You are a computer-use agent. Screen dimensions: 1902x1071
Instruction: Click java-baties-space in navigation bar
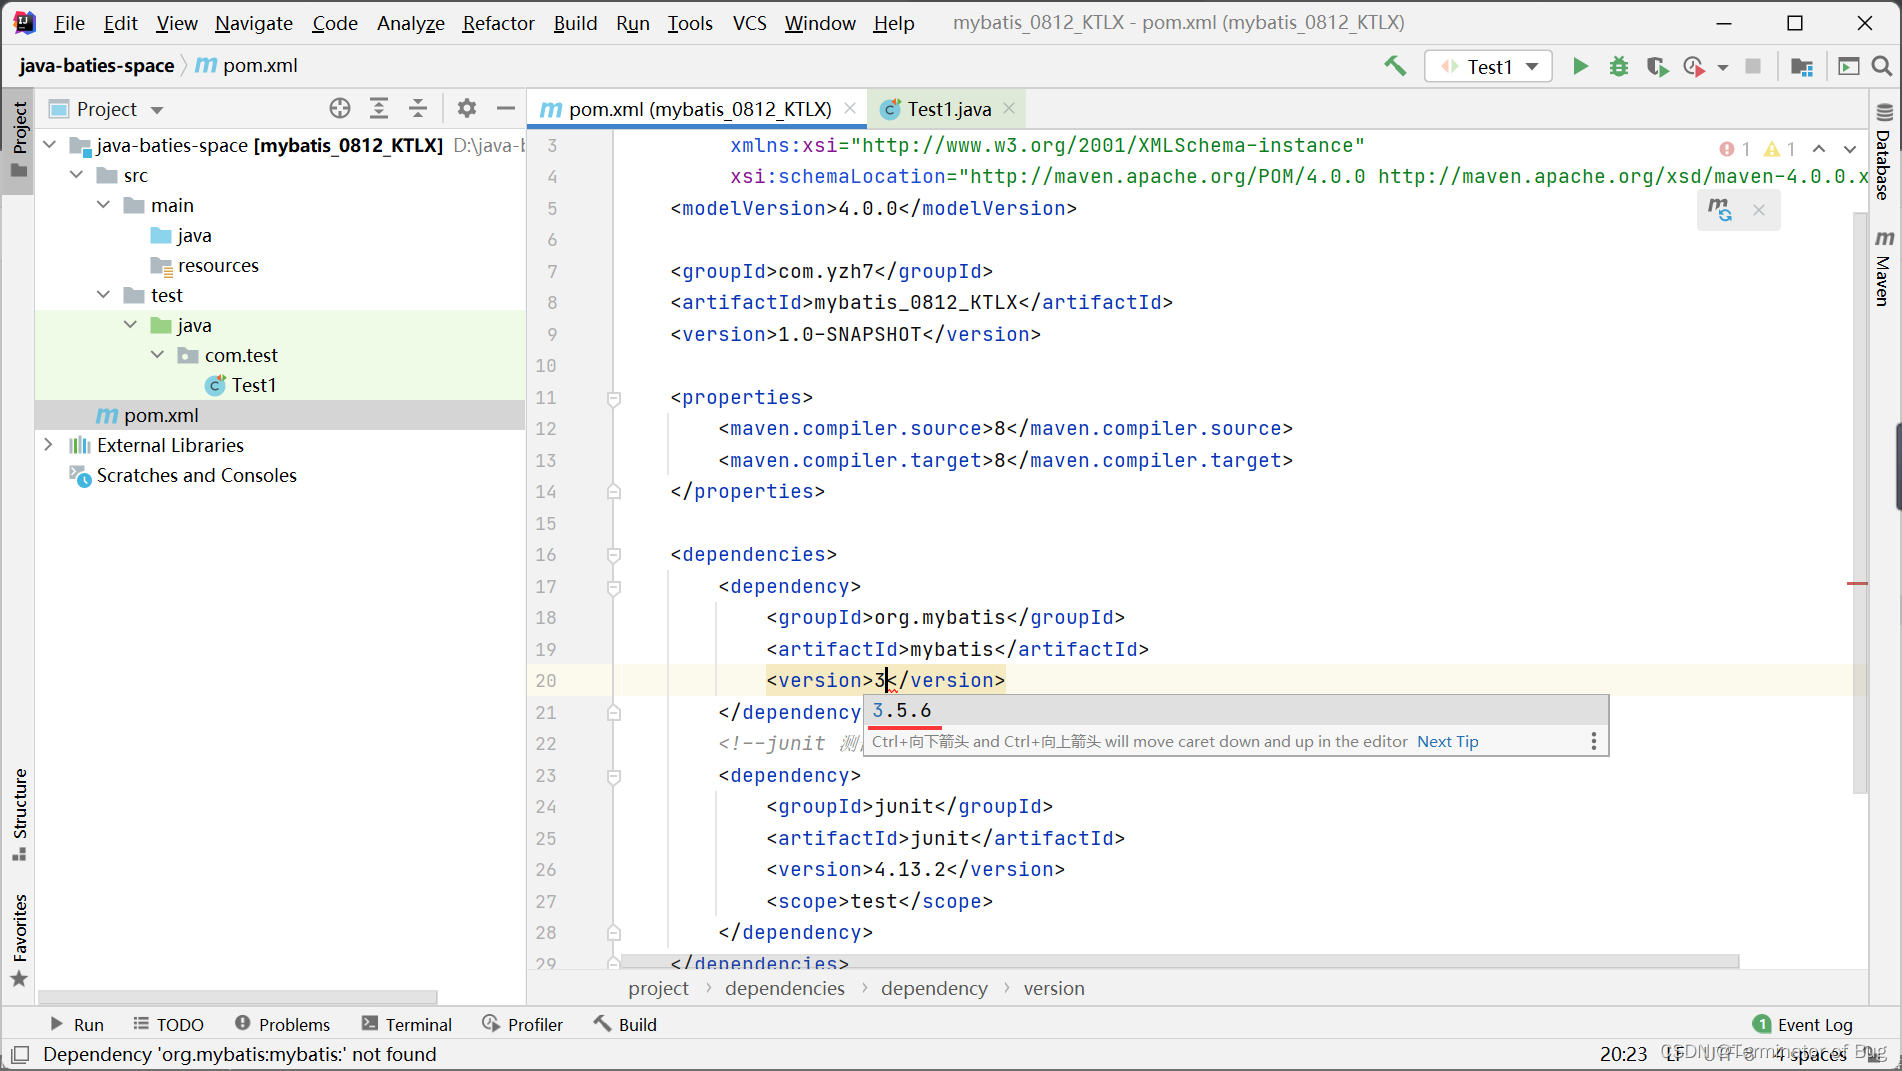[x=96, y=65]
